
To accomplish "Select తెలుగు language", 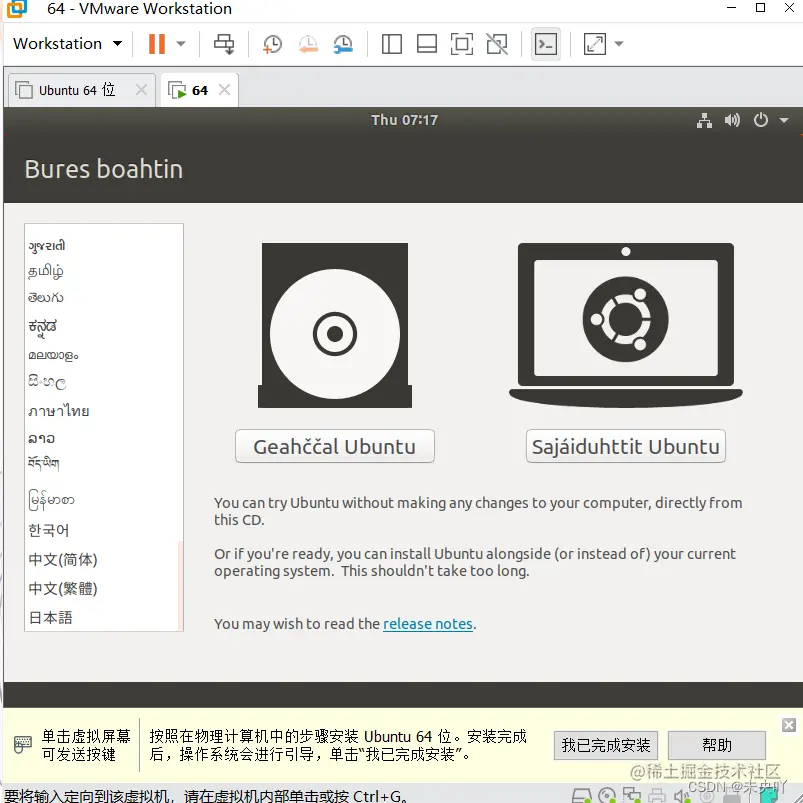I will pyautogui.click(x=46, y=298).
